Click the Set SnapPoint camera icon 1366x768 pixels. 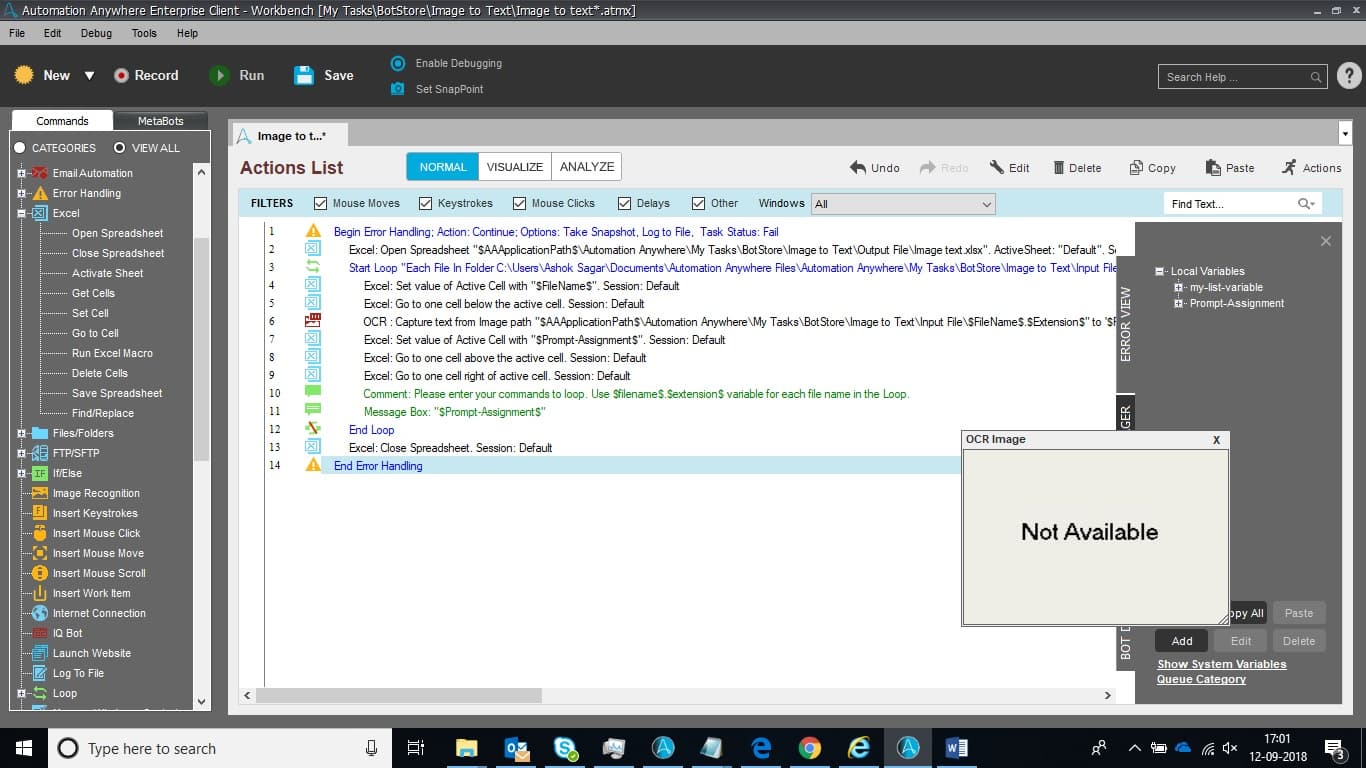point(397,89)
